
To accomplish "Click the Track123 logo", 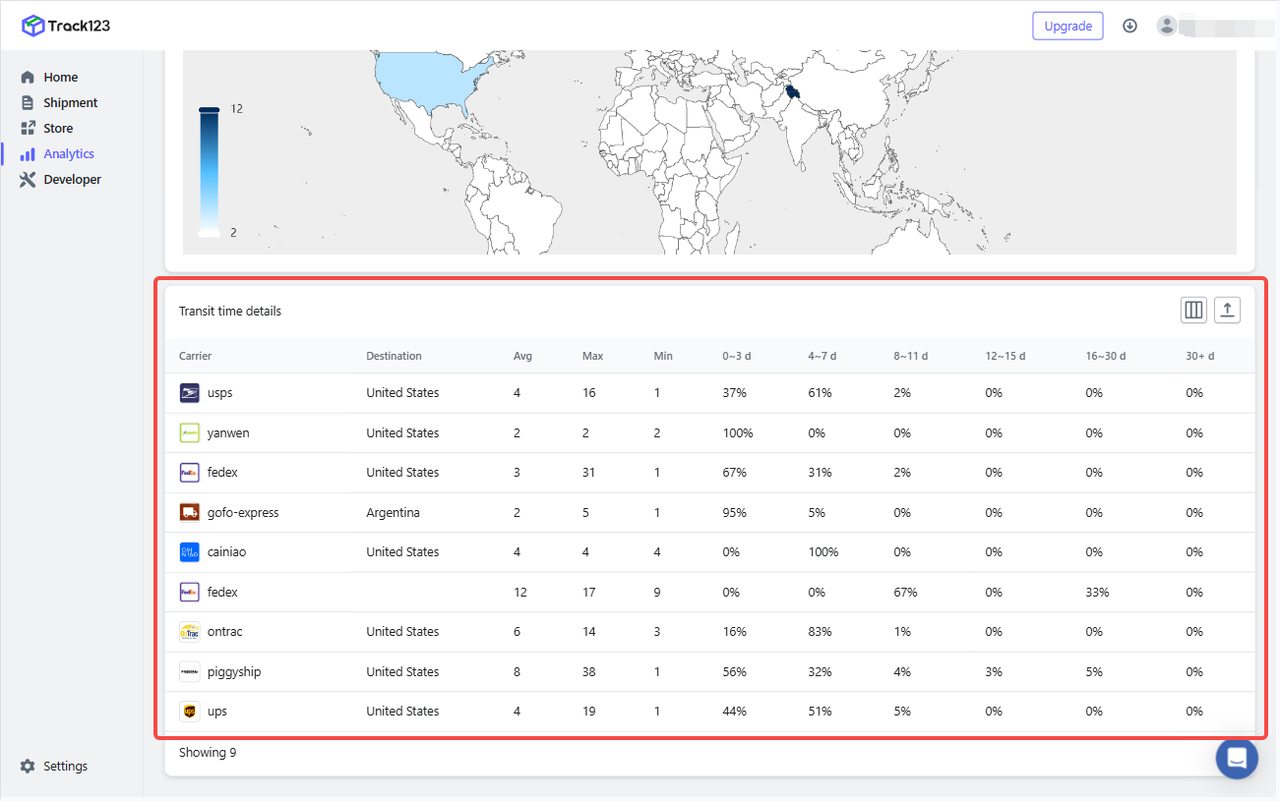I will 66,25.
